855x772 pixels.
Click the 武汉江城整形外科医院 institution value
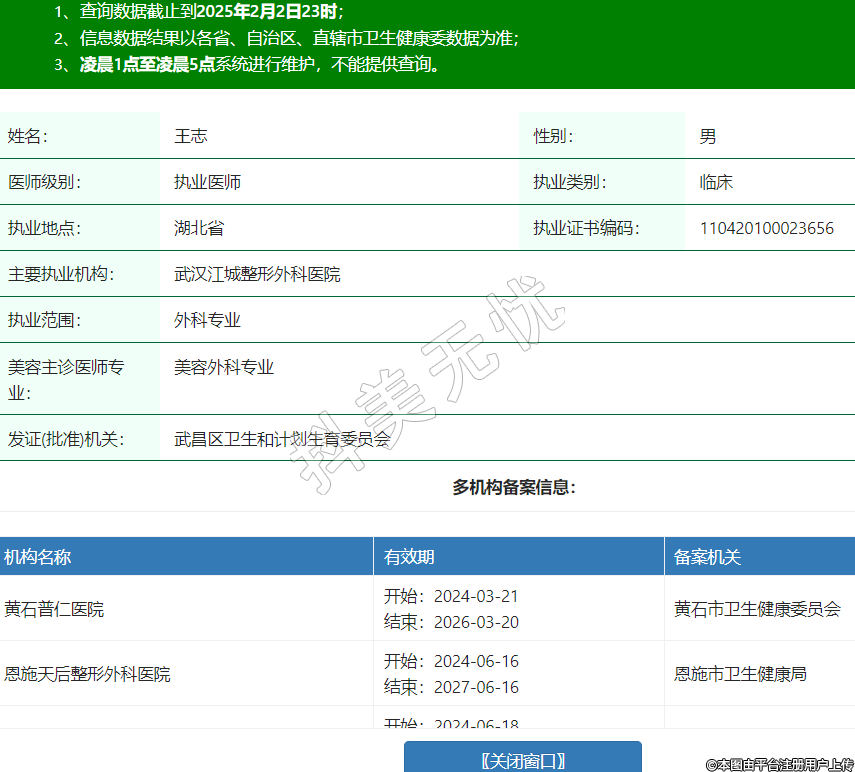click(x=257, y=274)
